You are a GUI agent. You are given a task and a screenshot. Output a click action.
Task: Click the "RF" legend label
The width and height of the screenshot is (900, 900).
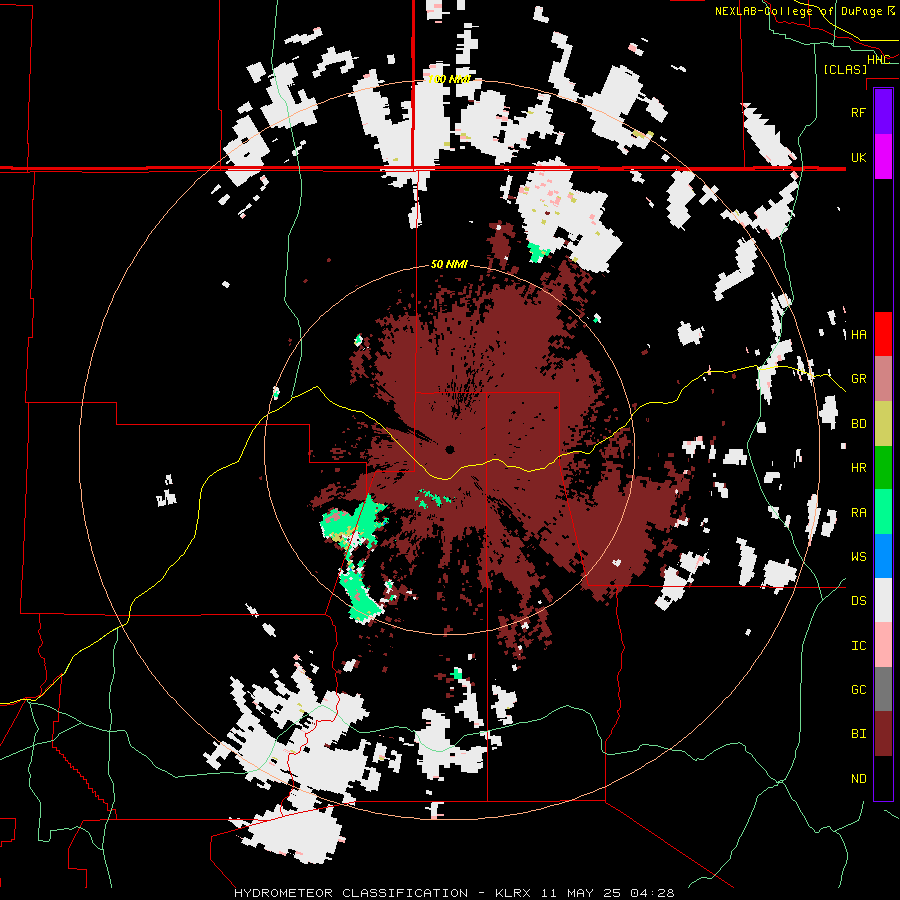858,112
